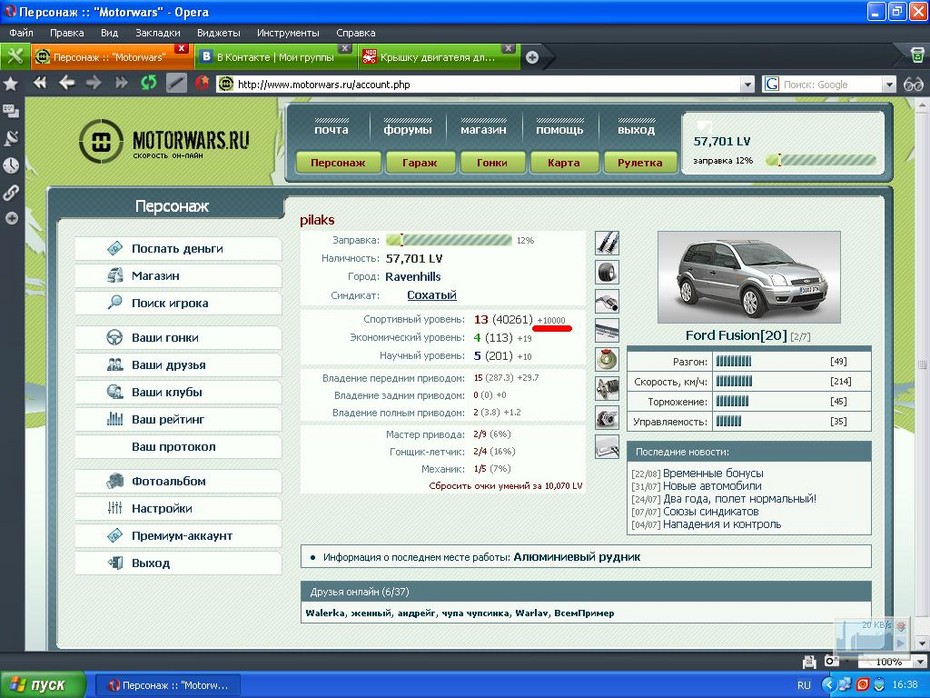The width and height of the screenshot is (930, 698).
Task: Click the Гараж button
Action: click(x=420, y=162)
